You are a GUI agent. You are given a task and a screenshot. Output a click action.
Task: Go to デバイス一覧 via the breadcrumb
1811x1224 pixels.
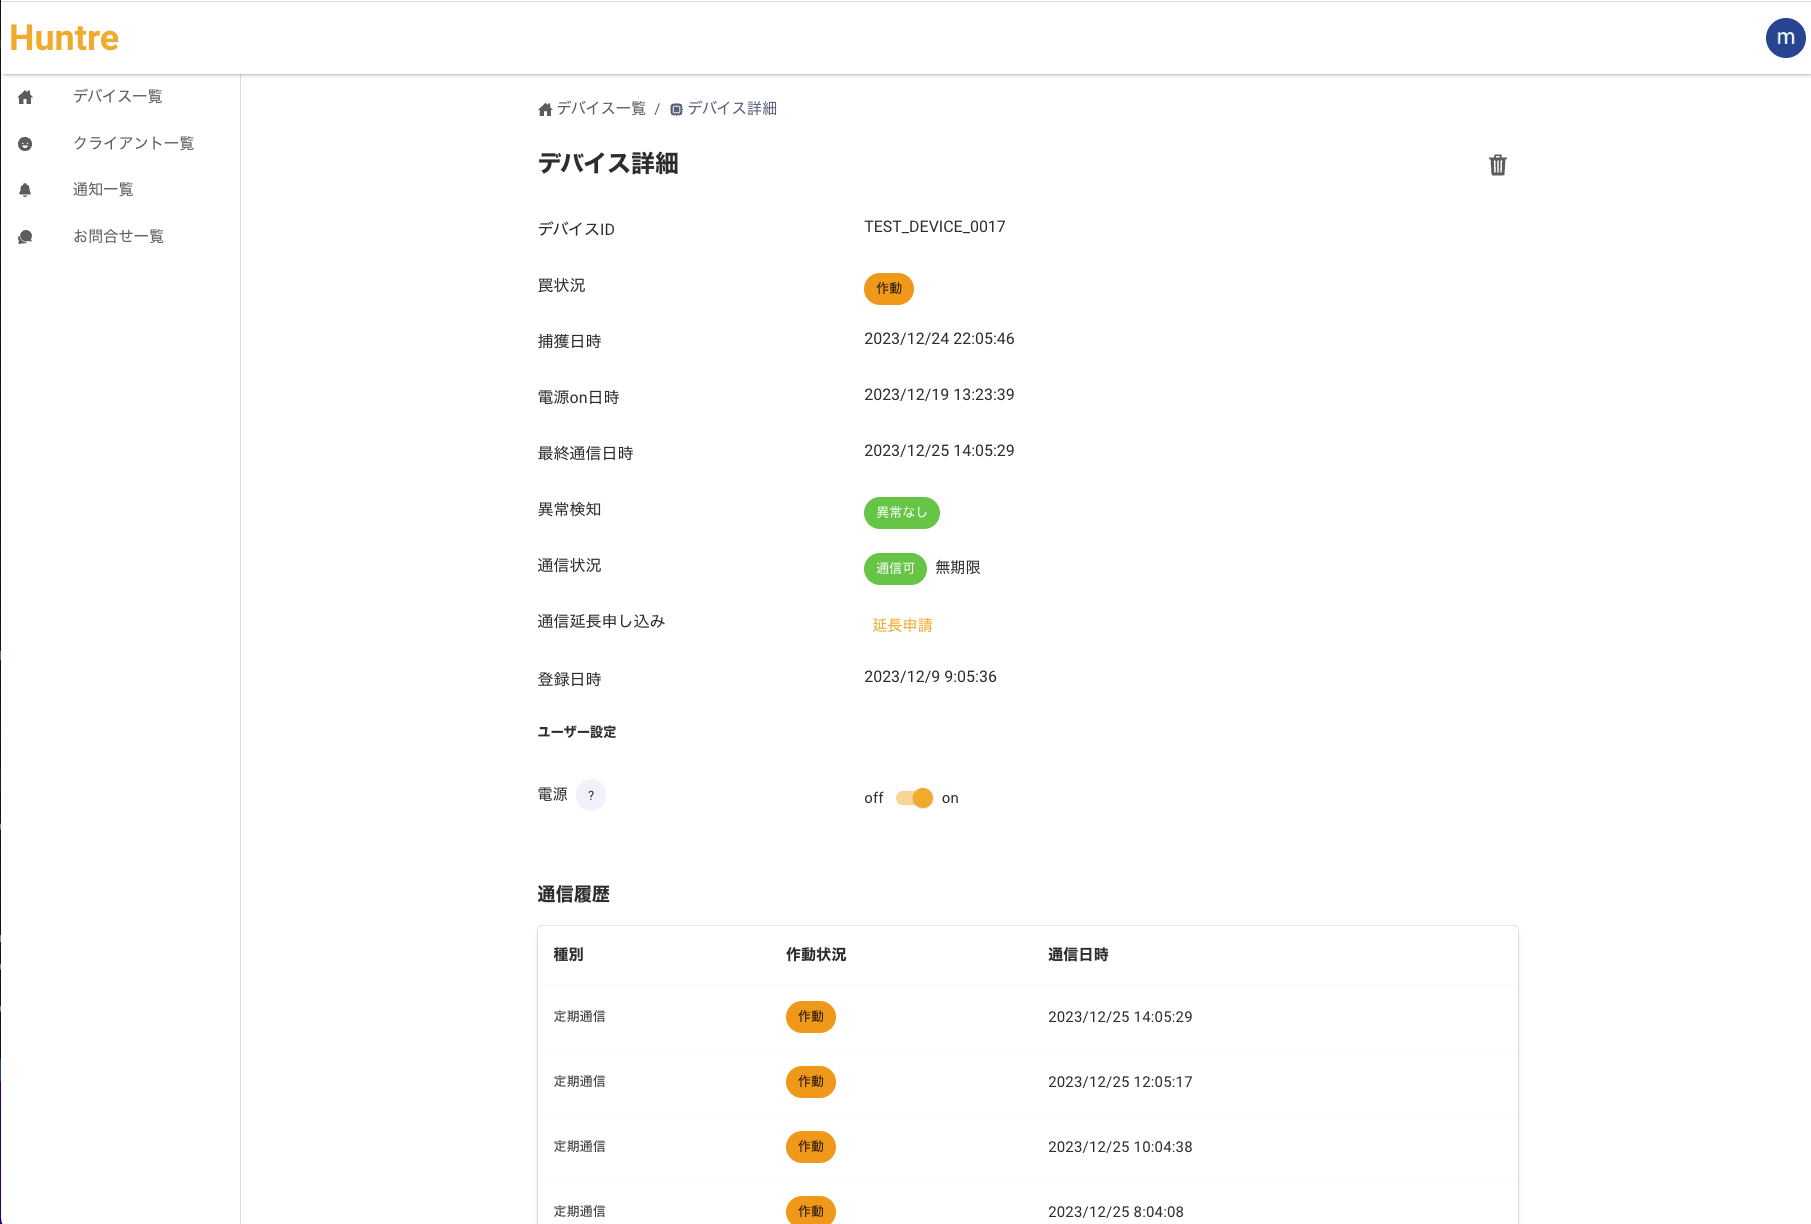[x=601, y=108]
